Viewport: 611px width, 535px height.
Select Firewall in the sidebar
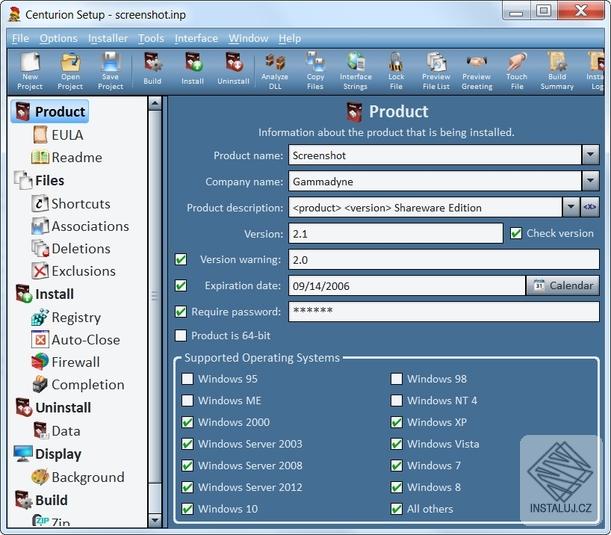[65, 362]
